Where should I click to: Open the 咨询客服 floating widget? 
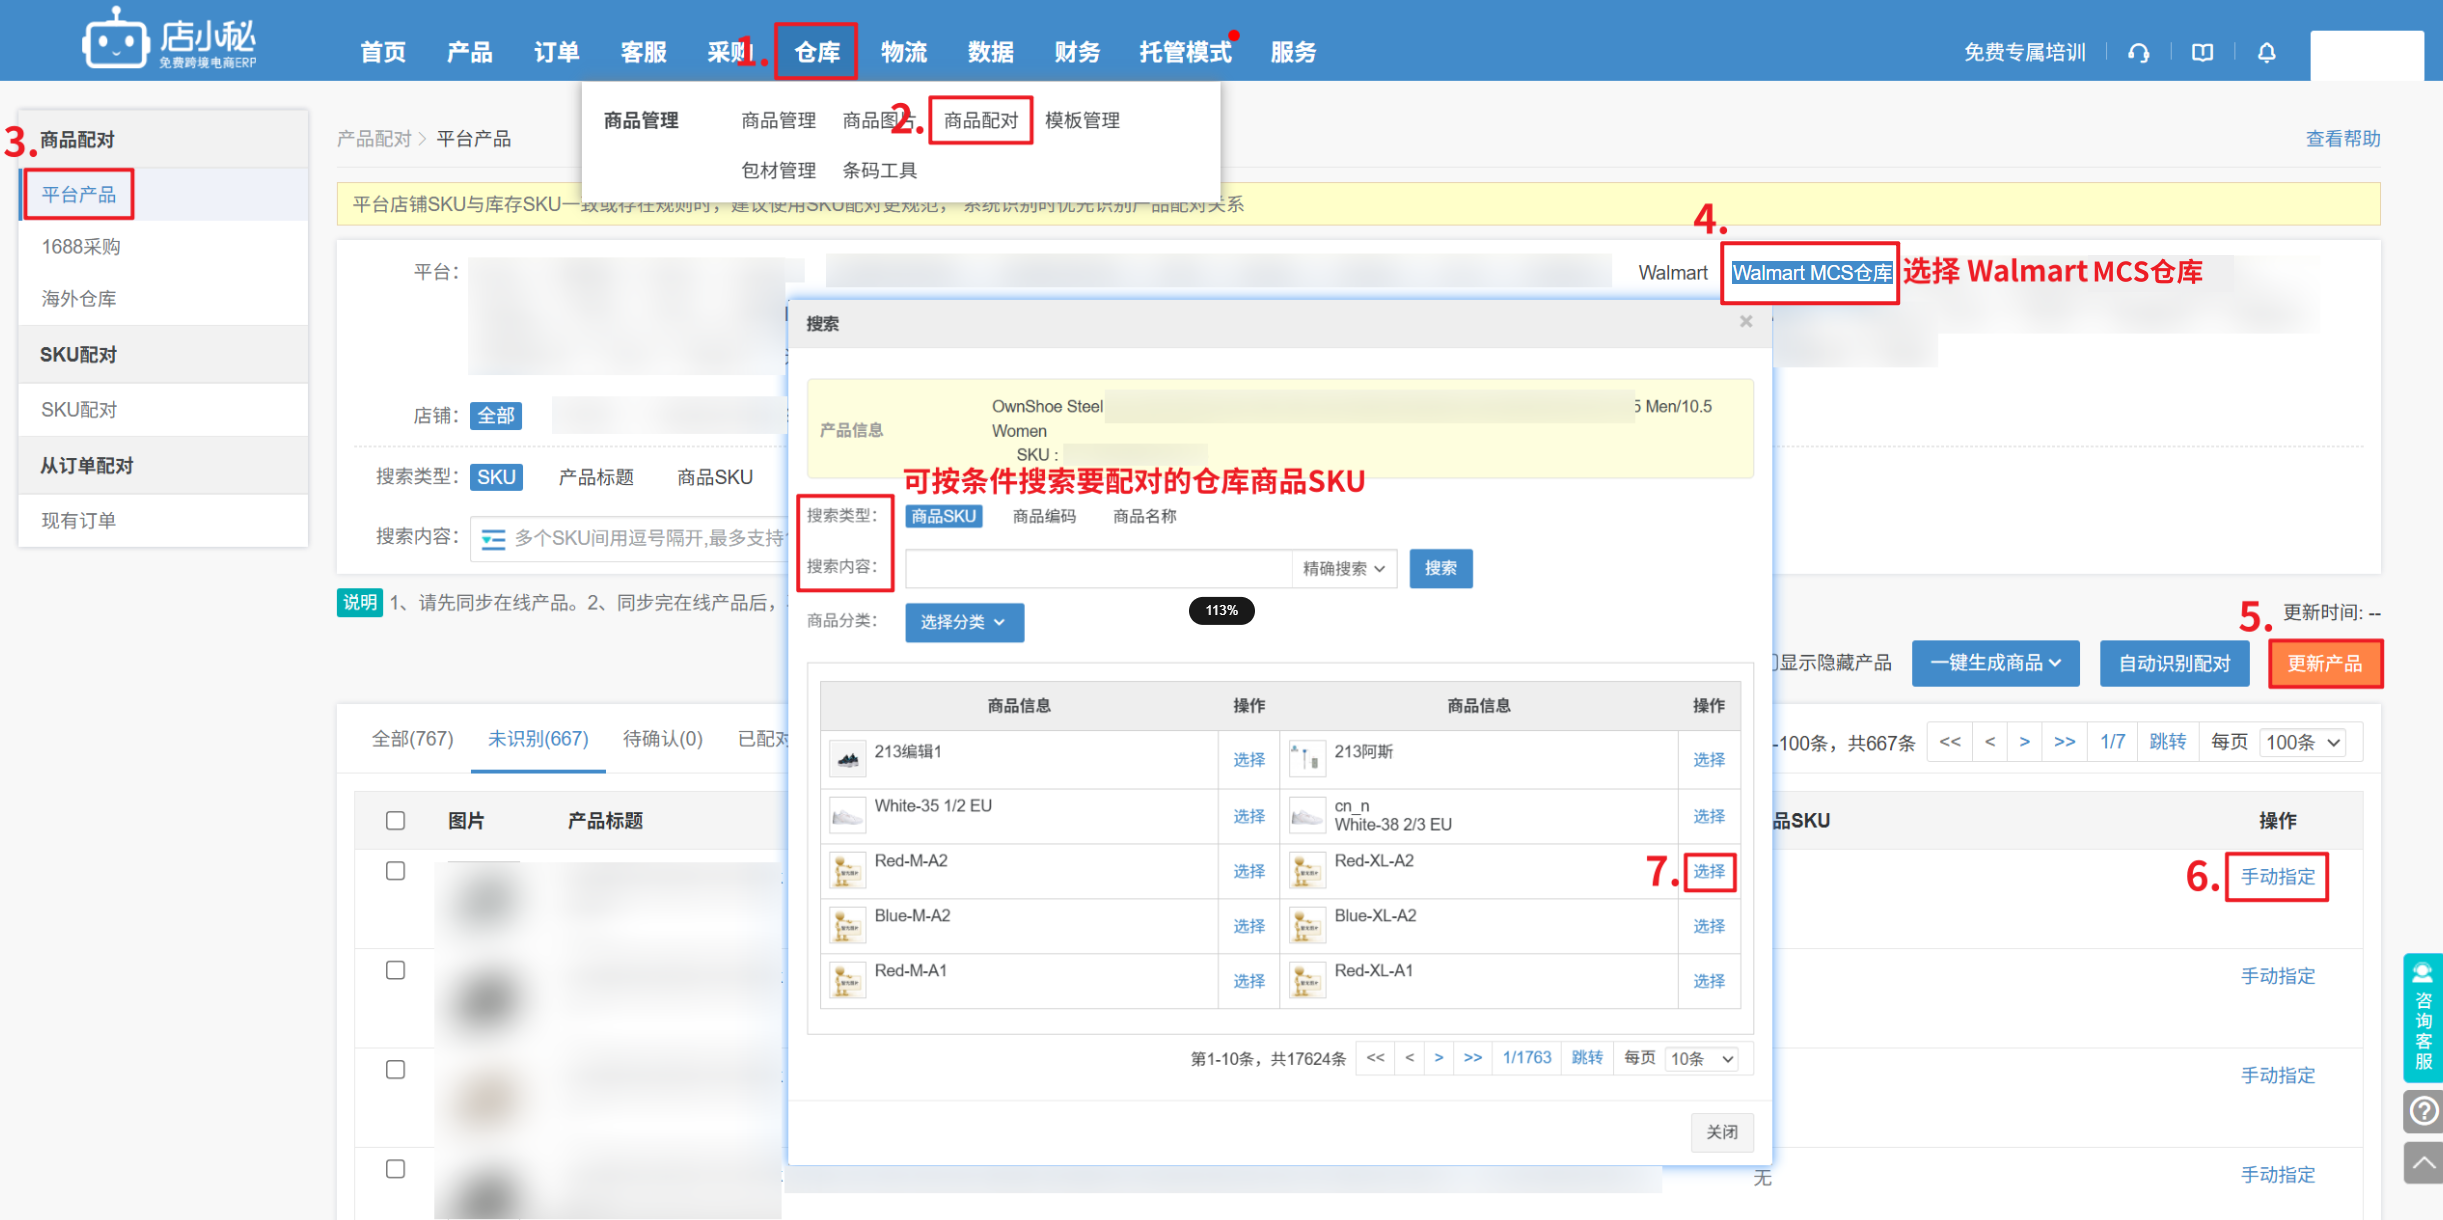pyautogui.click(x=2422, y=1018)
